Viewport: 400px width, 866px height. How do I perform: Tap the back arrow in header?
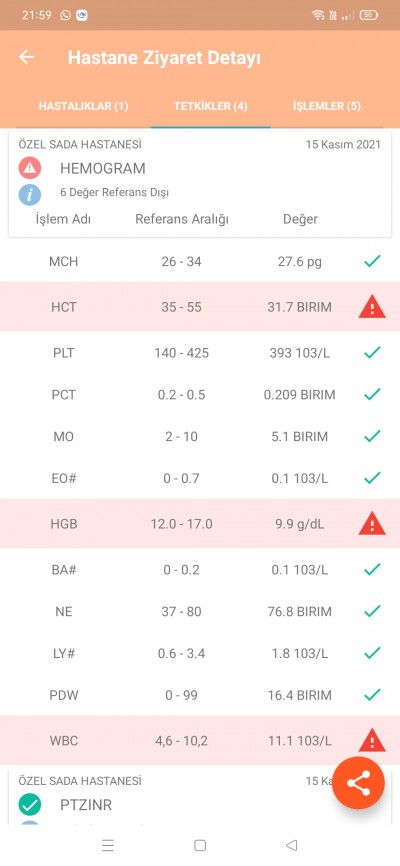click(x=27, y=57)
